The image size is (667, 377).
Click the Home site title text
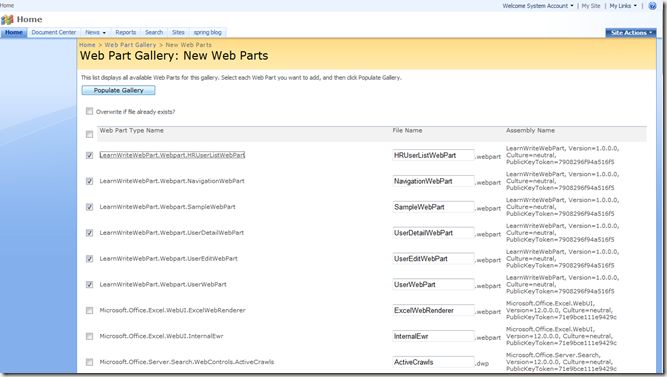click(x=29, y=20)
